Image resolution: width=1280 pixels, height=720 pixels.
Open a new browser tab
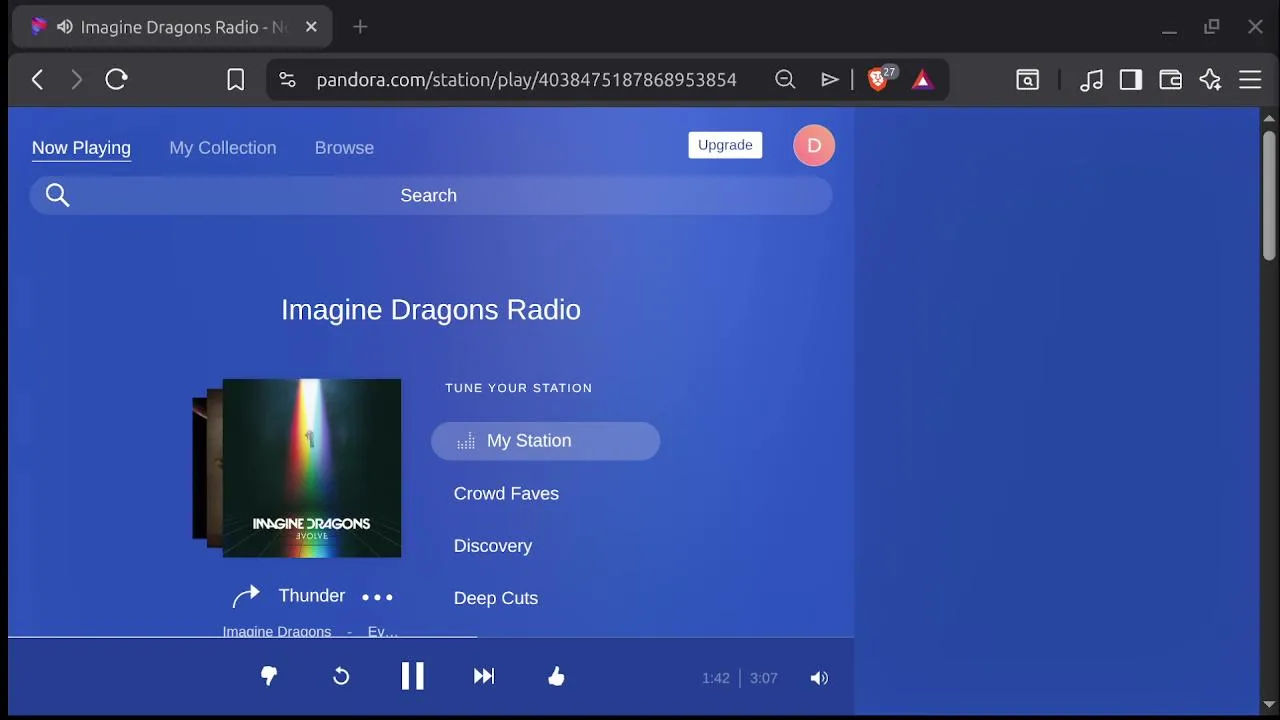pyautogui.click(x=361, y=27)
